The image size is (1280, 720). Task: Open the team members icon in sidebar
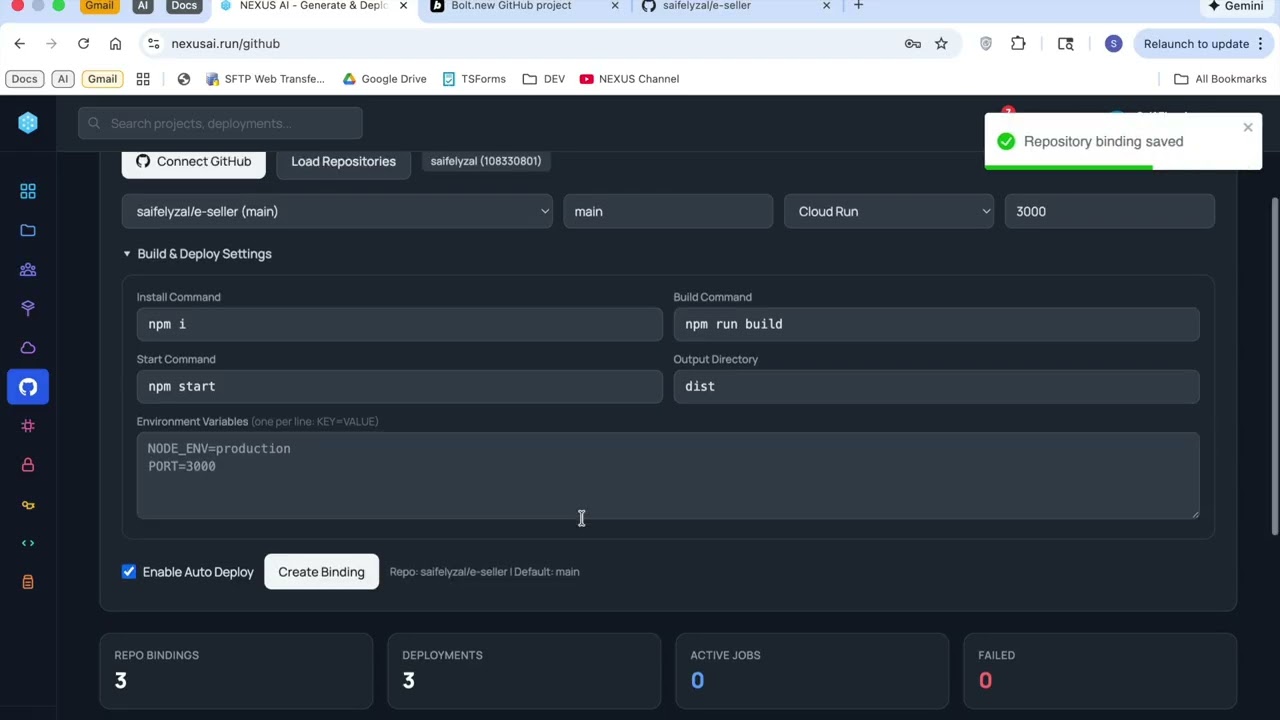coord(28,269)
